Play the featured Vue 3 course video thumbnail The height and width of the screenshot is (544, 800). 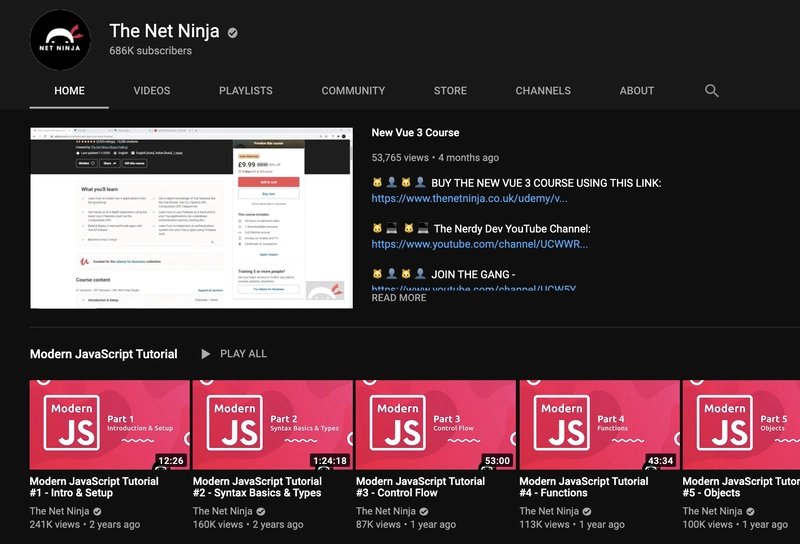[191, 218]
